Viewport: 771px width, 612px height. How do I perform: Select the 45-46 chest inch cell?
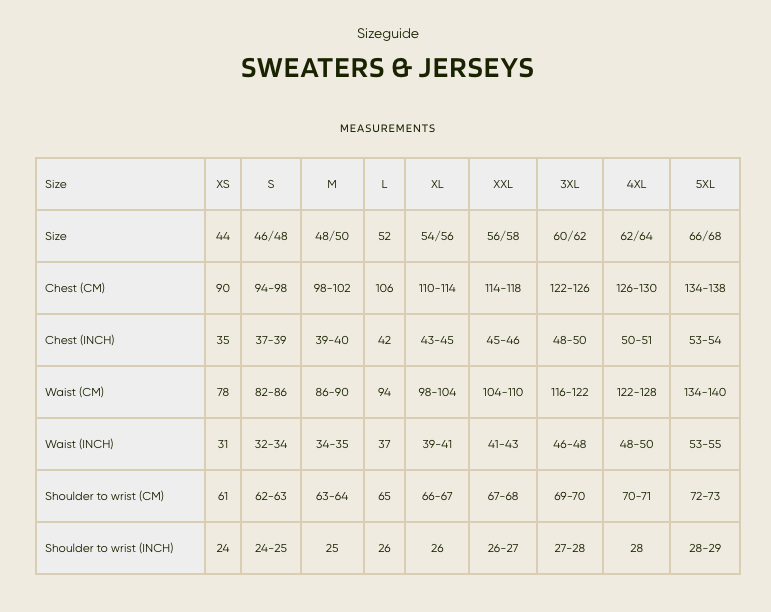pyautogui.click(x=503, y=340)
